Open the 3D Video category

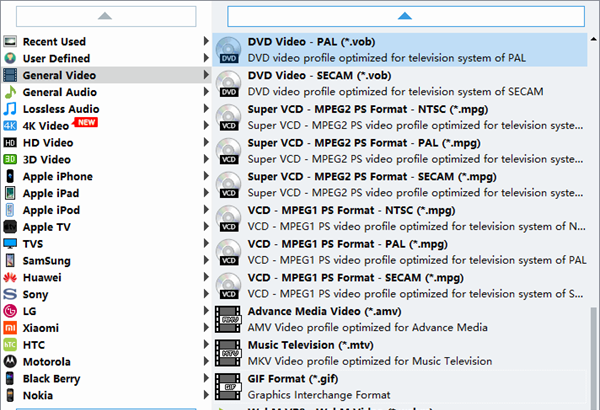[106, 159]
